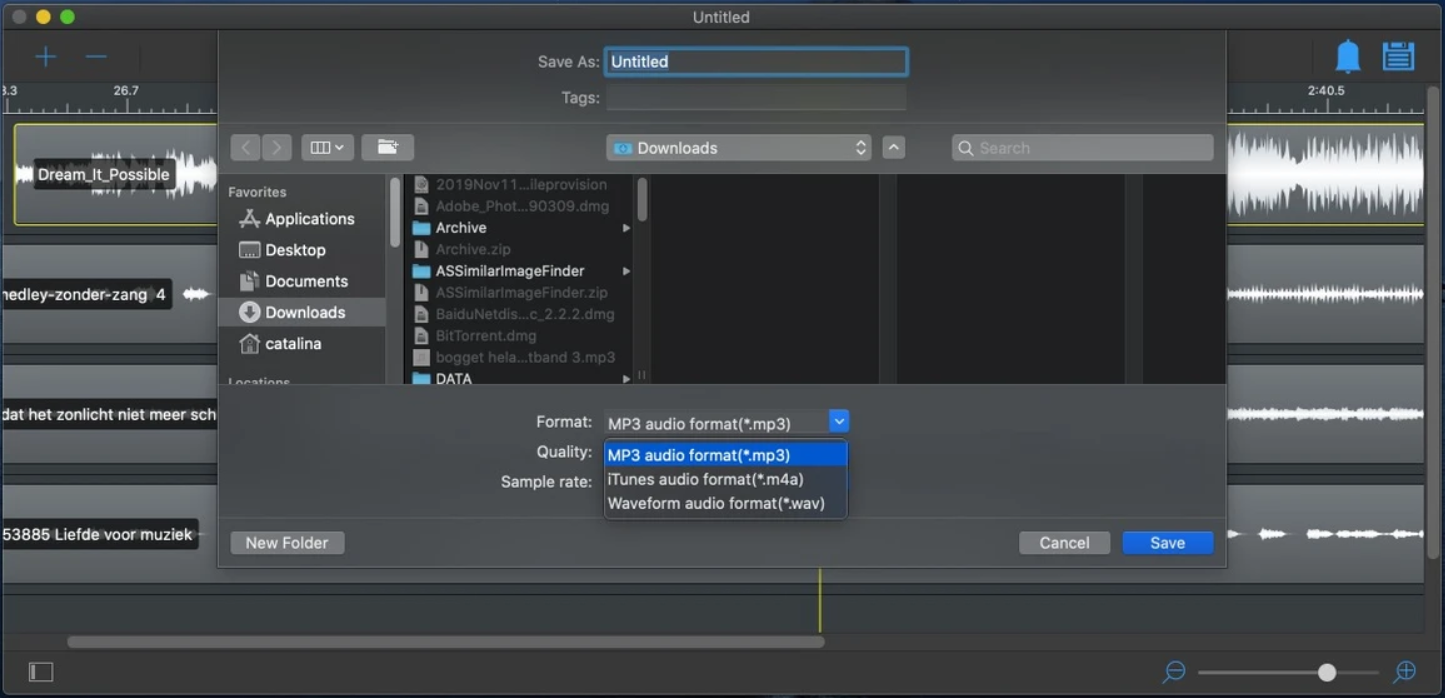Viewport: 1445px width, 698px height.
Task: Click the yellow playhead marker line
Action: (x=820, y=600)
